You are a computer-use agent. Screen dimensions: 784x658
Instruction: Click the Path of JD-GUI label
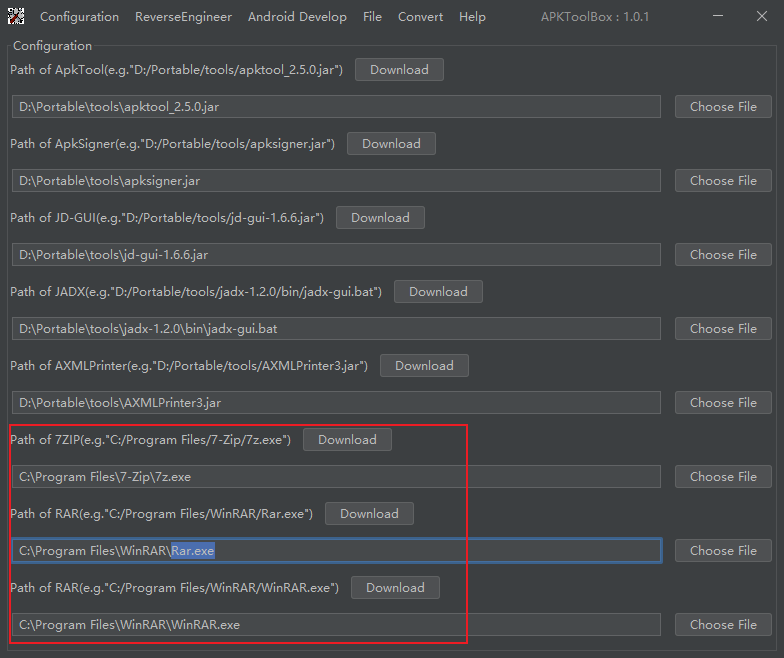tap(167, 218)
